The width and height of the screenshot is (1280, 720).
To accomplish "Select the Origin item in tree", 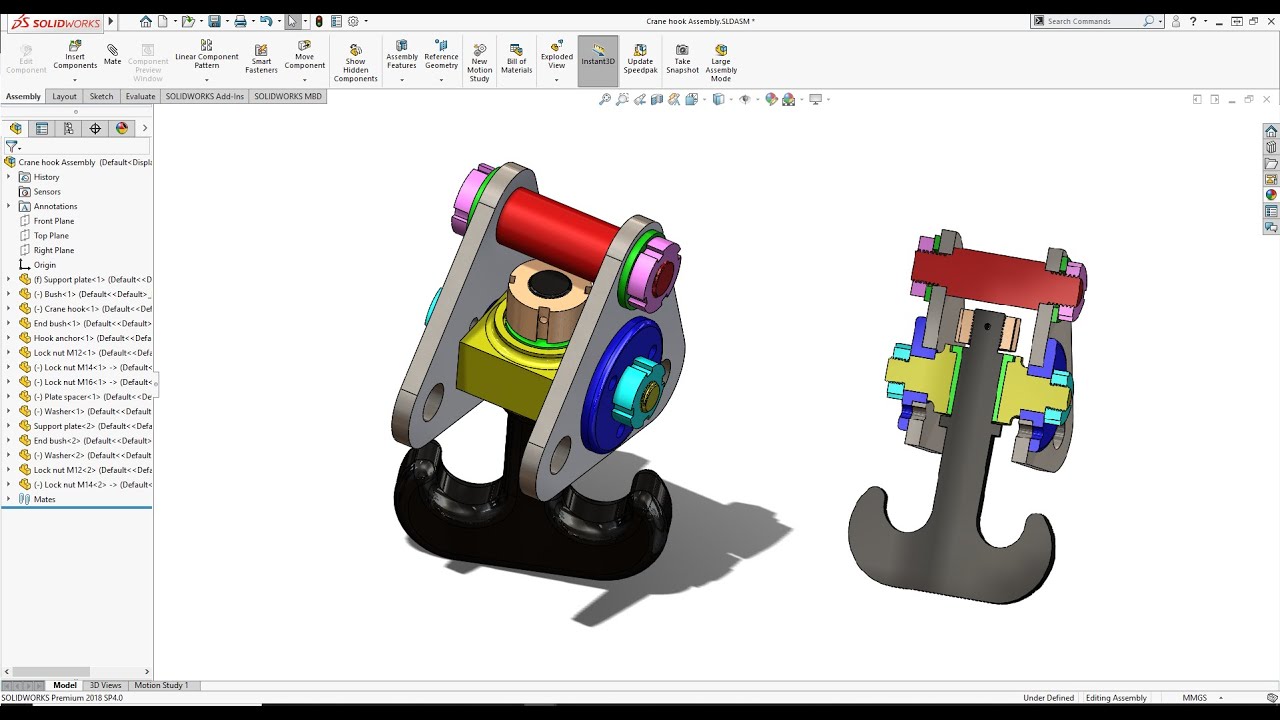I will pyautogui.click(x=44, y=265).
